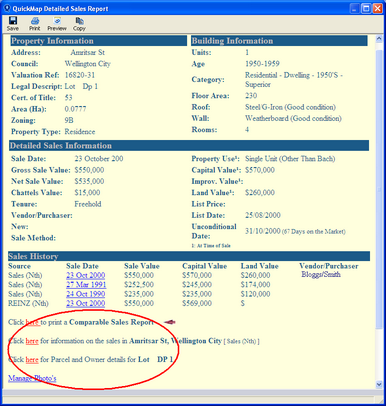Click 'here' to print Comparable Sales Report
This screenshot has width=386, height=406.
click(x=33, y=322)
